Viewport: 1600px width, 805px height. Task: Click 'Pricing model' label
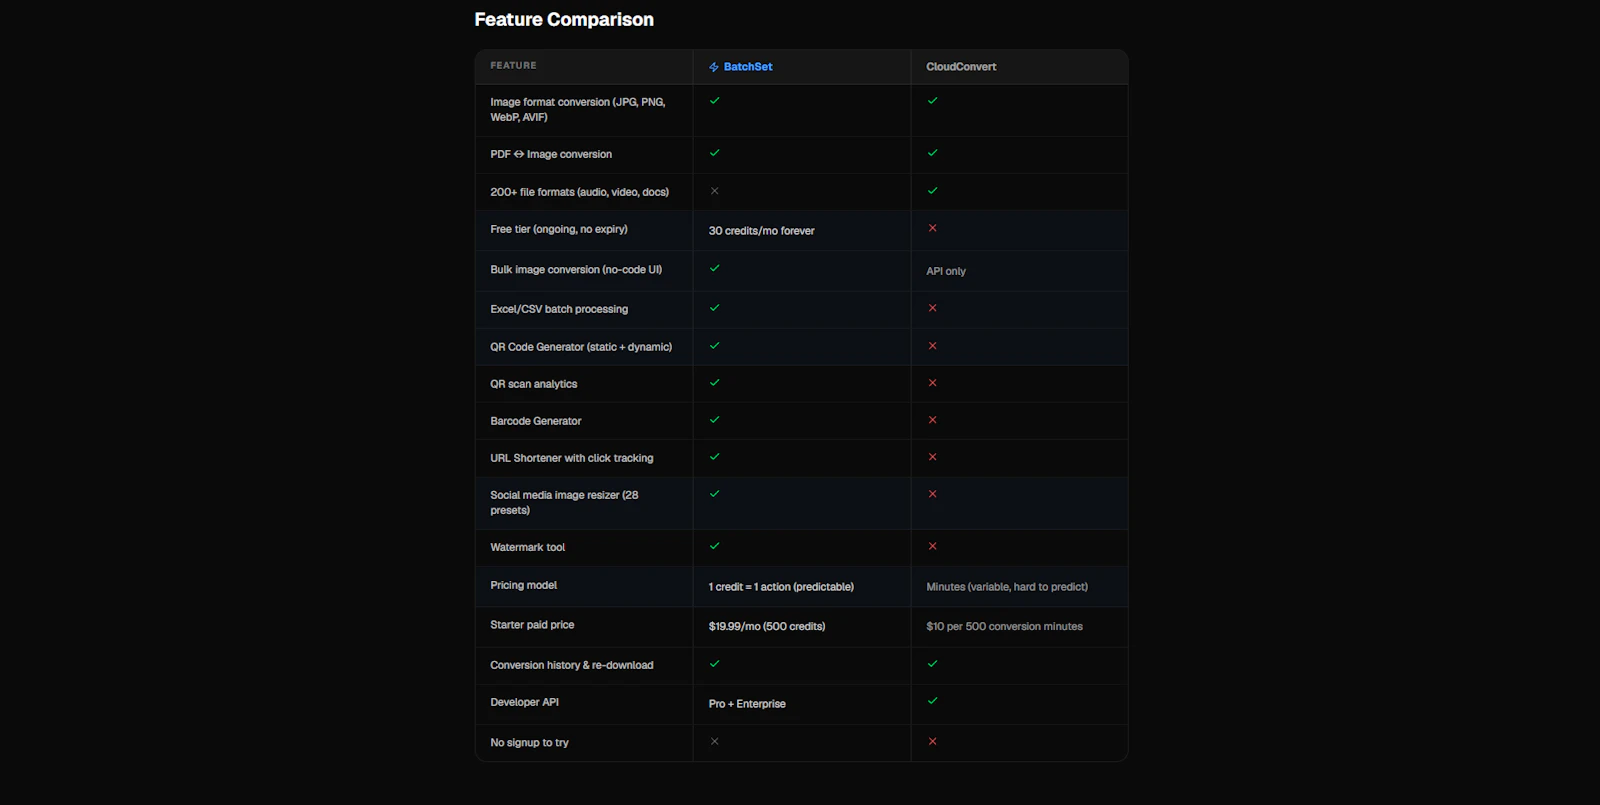(x=524, y=585)
